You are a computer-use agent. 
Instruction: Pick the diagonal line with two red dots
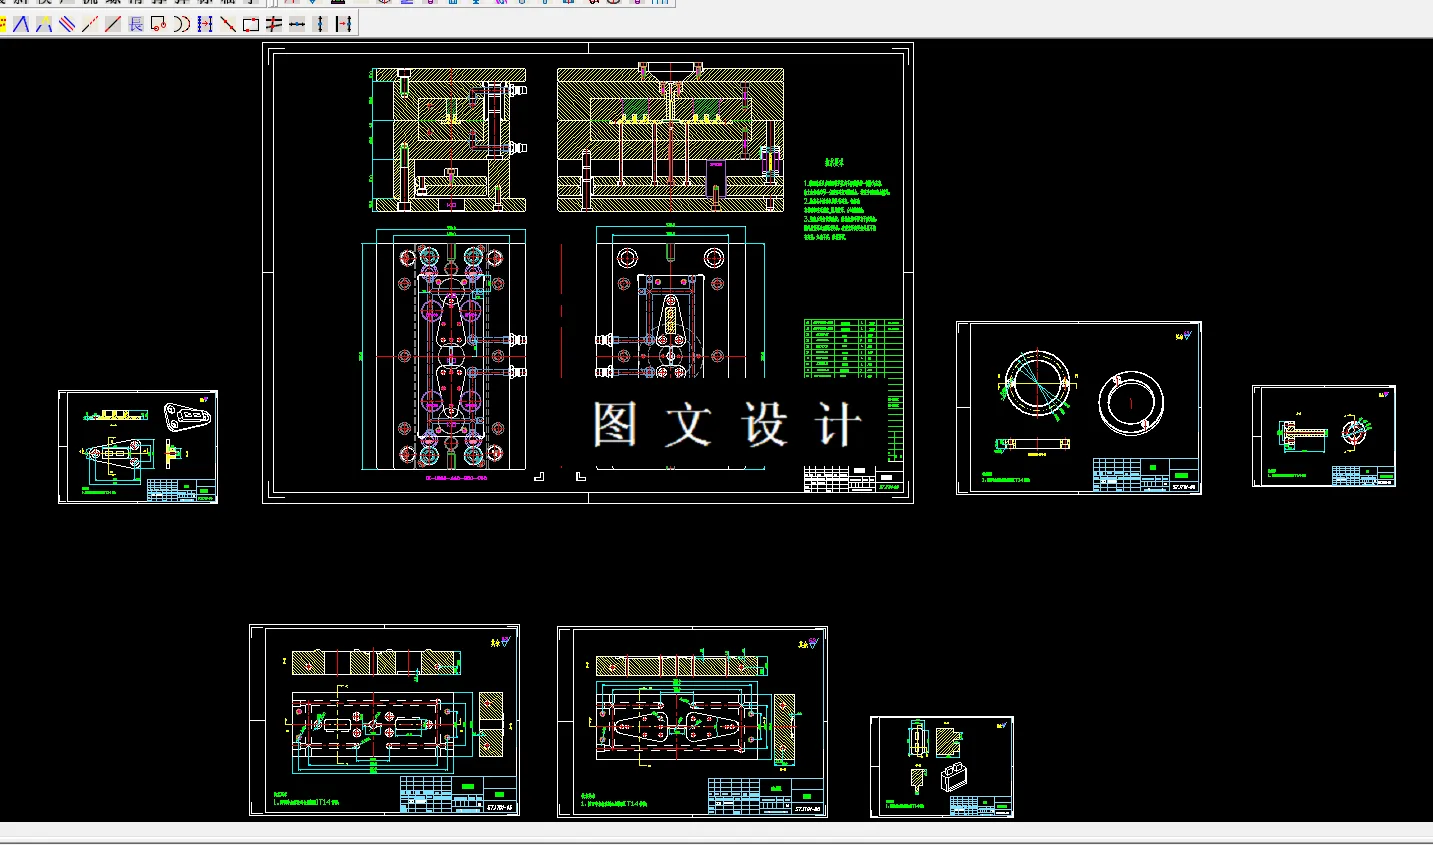(228, 24)
